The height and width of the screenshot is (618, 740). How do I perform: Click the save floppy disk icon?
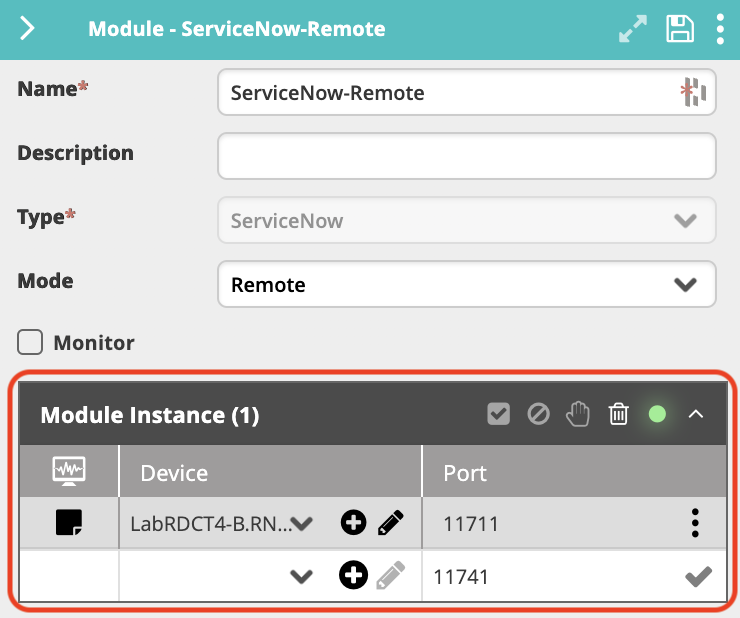[x=680, y=29]
